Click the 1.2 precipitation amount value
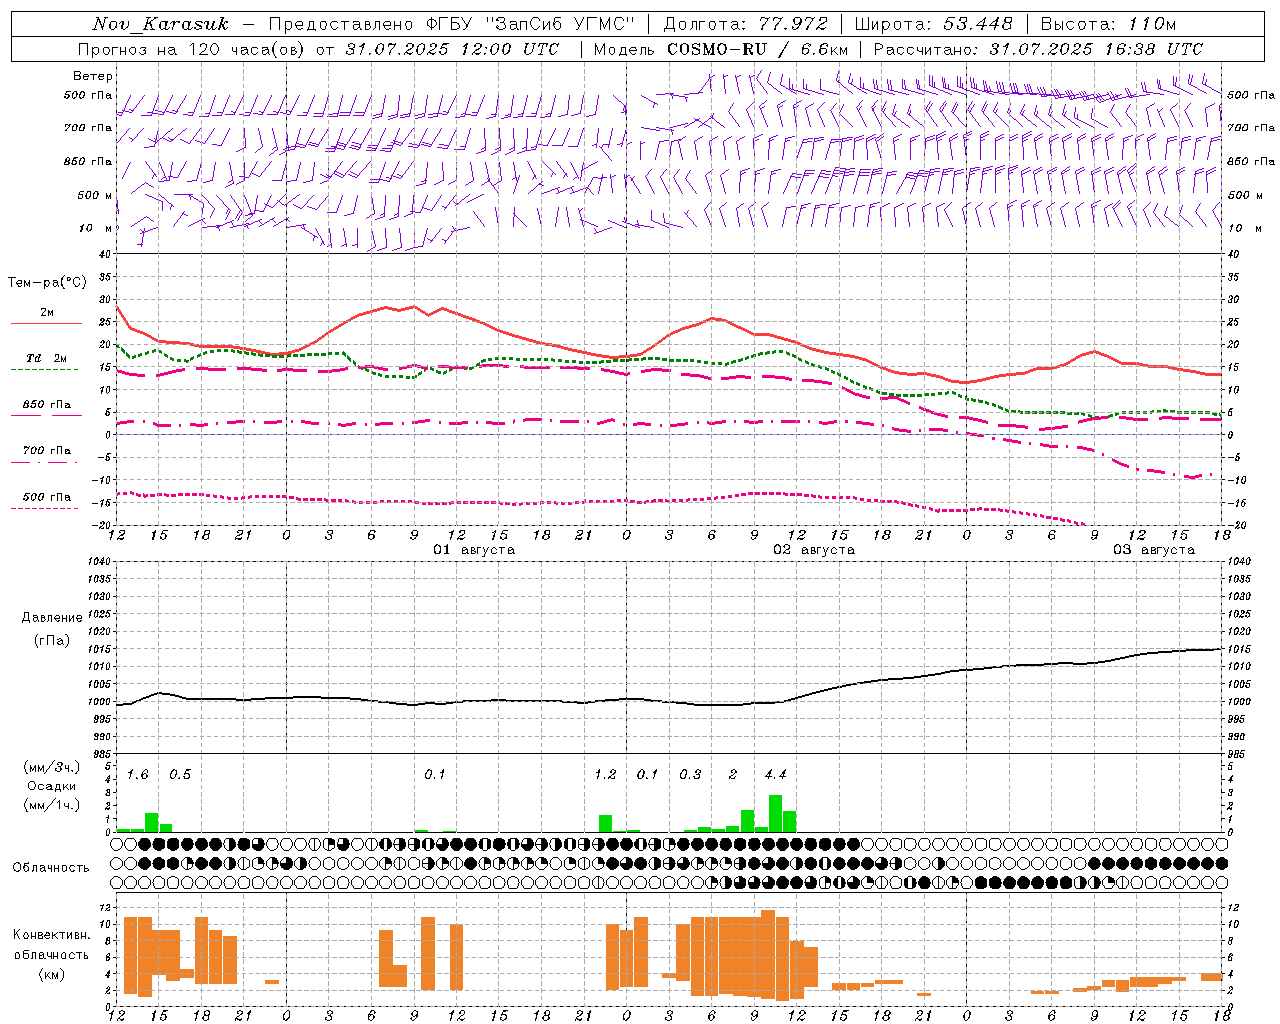Screen dimensions: 1280x1024 pyautogui.click(x=605, y=774)
